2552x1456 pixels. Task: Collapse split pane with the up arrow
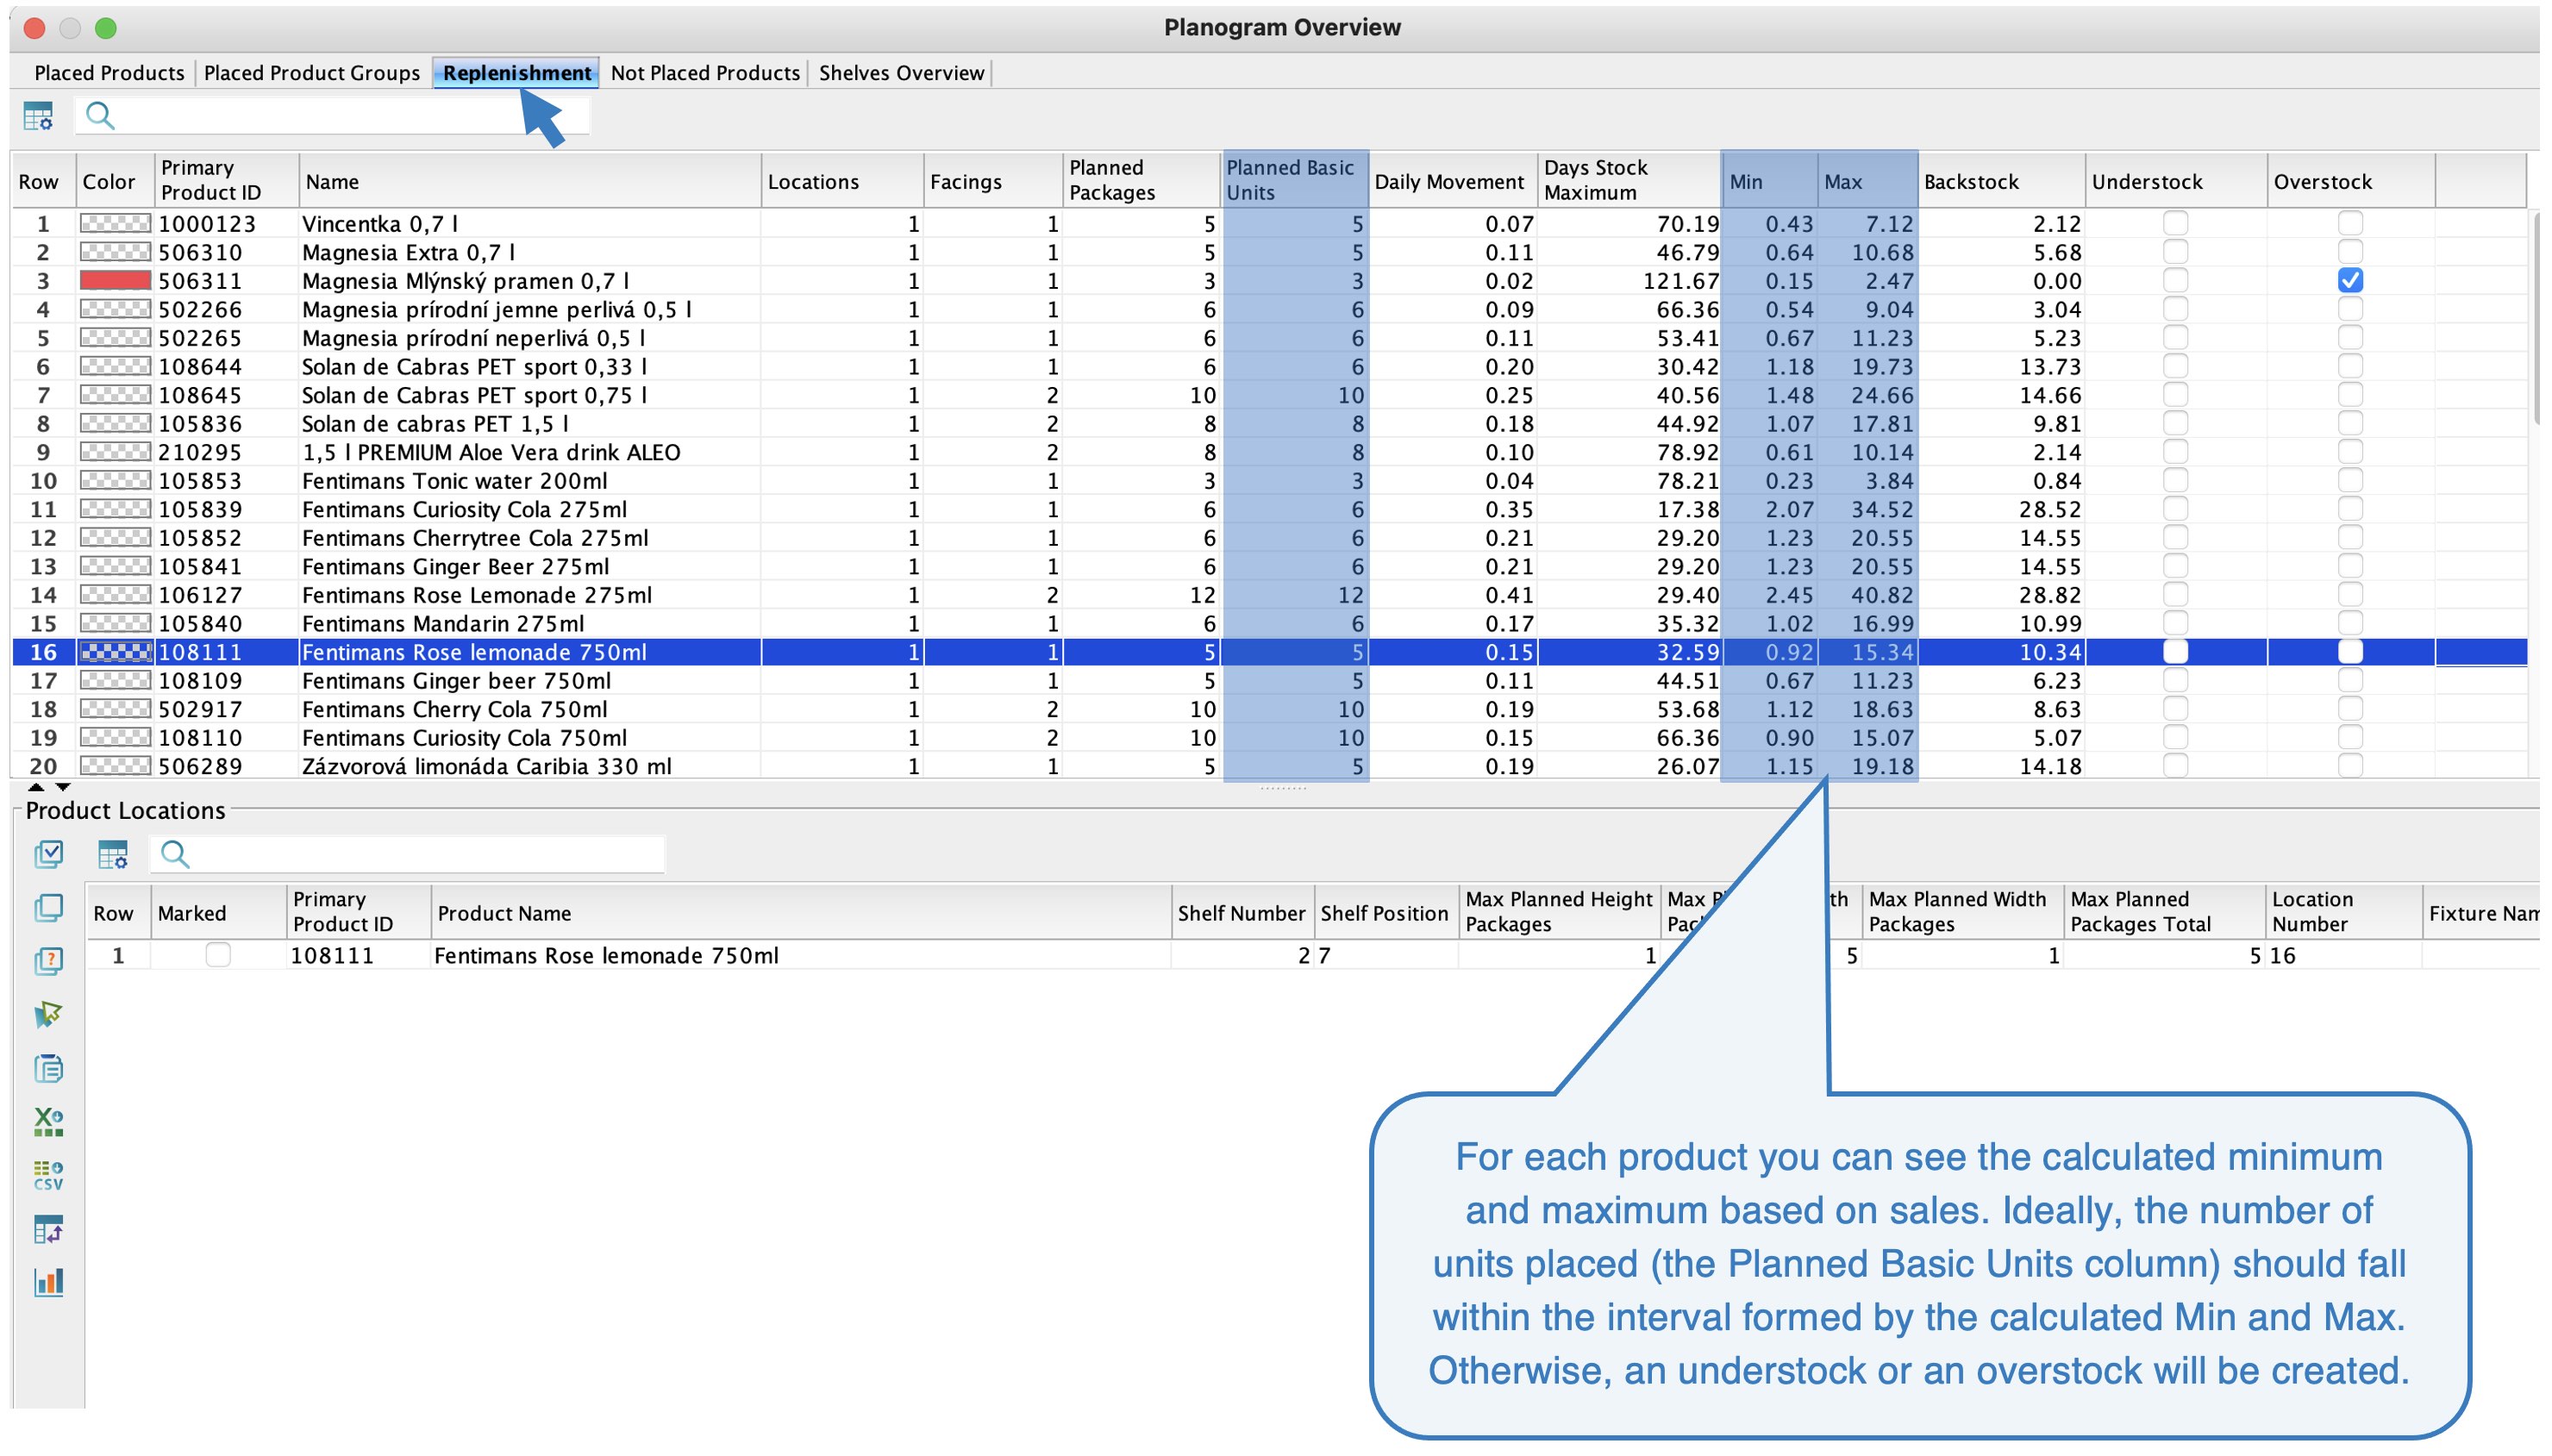click(x=36, y=787)
